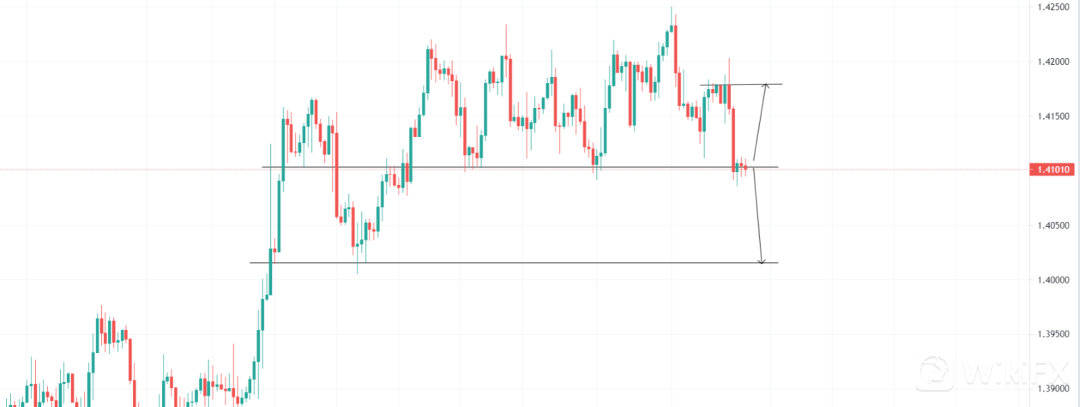Viewport: 1080px width, 407px height.
Task: Click the 1.39500 price axis label
Action: (x=1054, y=334)
